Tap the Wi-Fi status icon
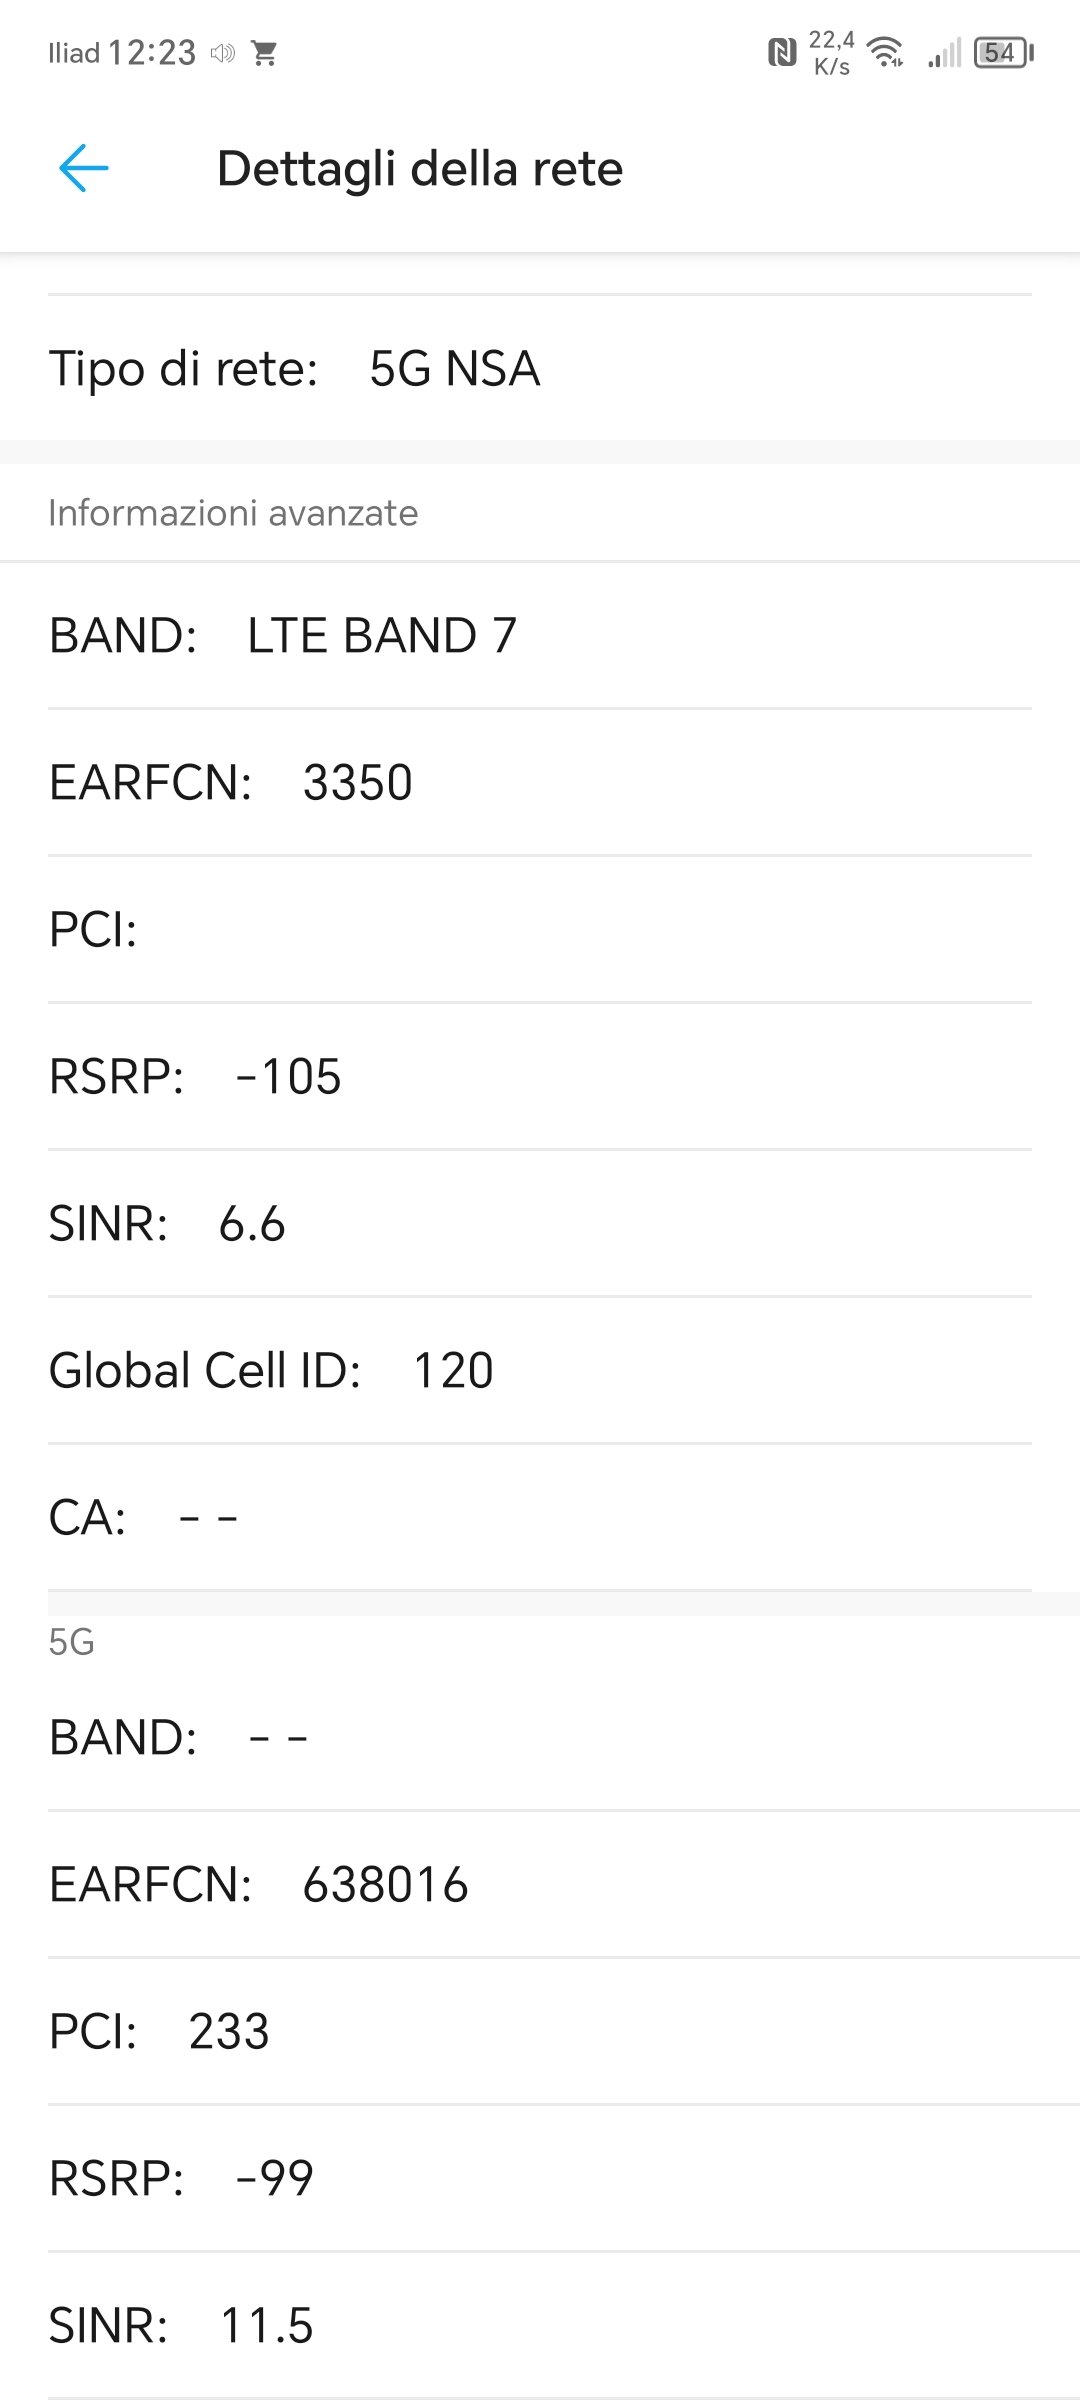This screenshot has height=2400, width=1080. (x=886, y=52)
